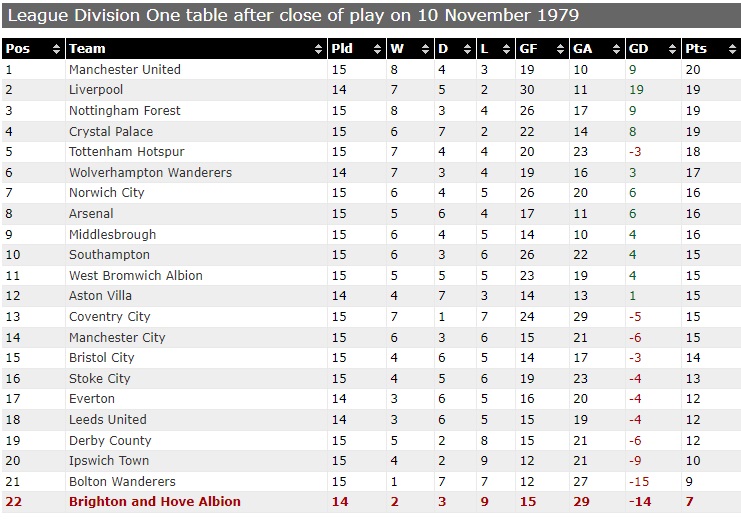The width and height of the screenshot is (741, 520).
Task: Select the Wolverhampton Wanderers row
Action: tap(371, 173)
